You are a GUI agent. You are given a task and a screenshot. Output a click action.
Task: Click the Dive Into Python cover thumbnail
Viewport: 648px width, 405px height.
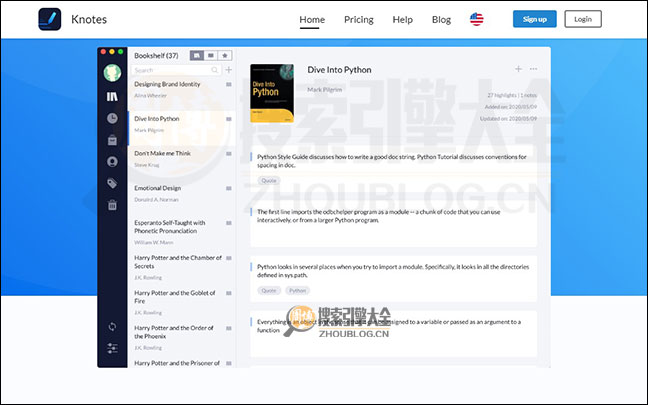click(272, 93)
